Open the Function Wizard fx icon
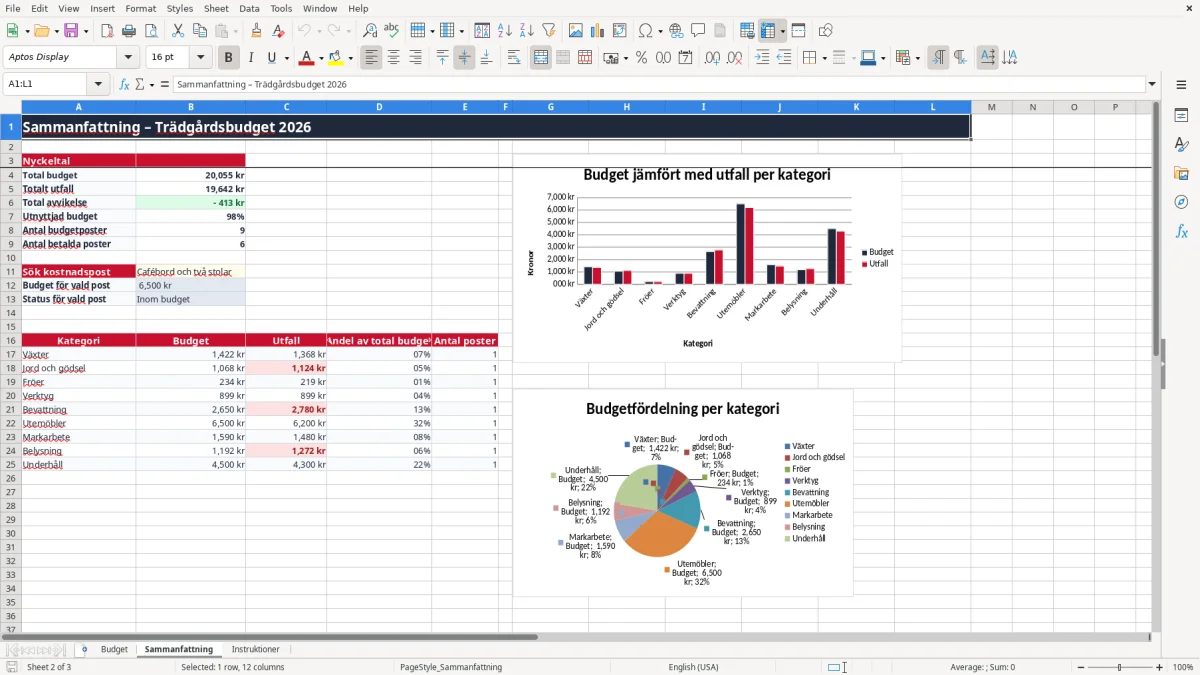1200x675 pixels. coord(125,85)
